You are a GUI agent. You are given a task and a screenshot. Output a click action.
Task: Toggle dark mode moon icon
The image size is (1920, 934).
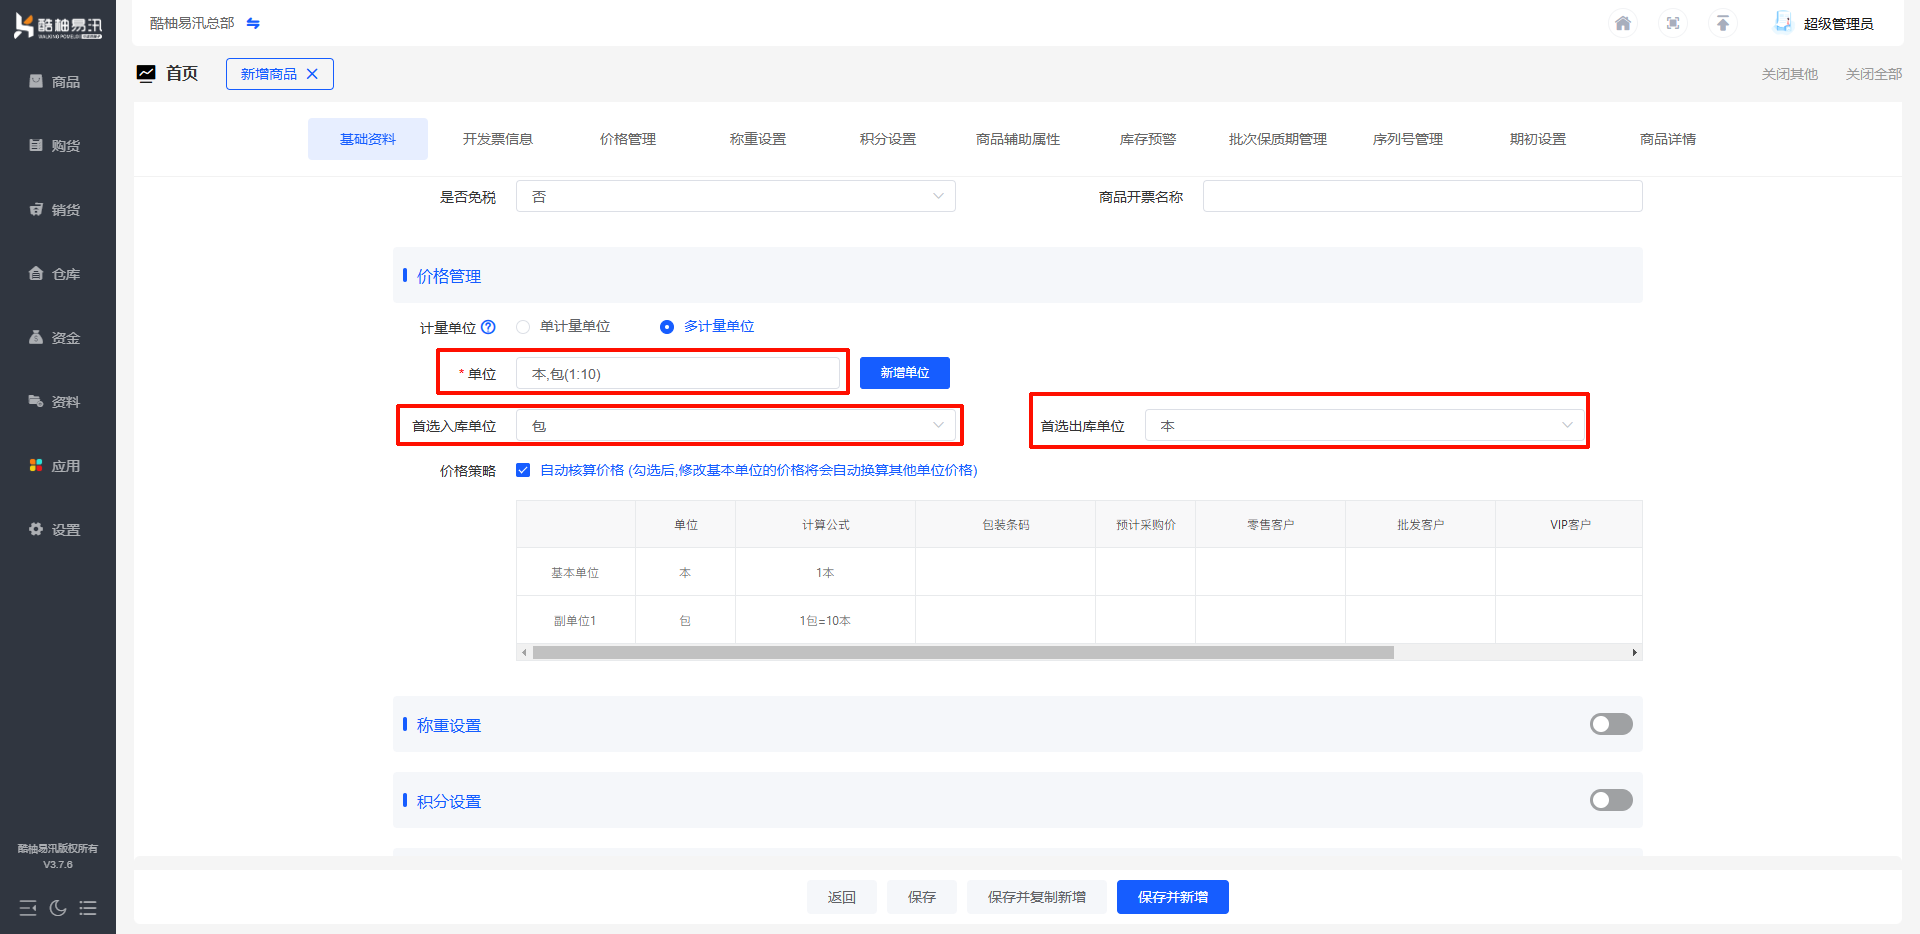point(58,908)
